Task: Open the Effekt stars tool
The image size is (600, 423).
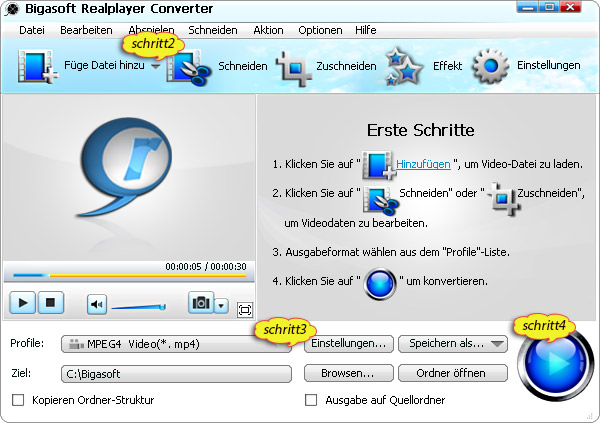Action: pos(403,67)
